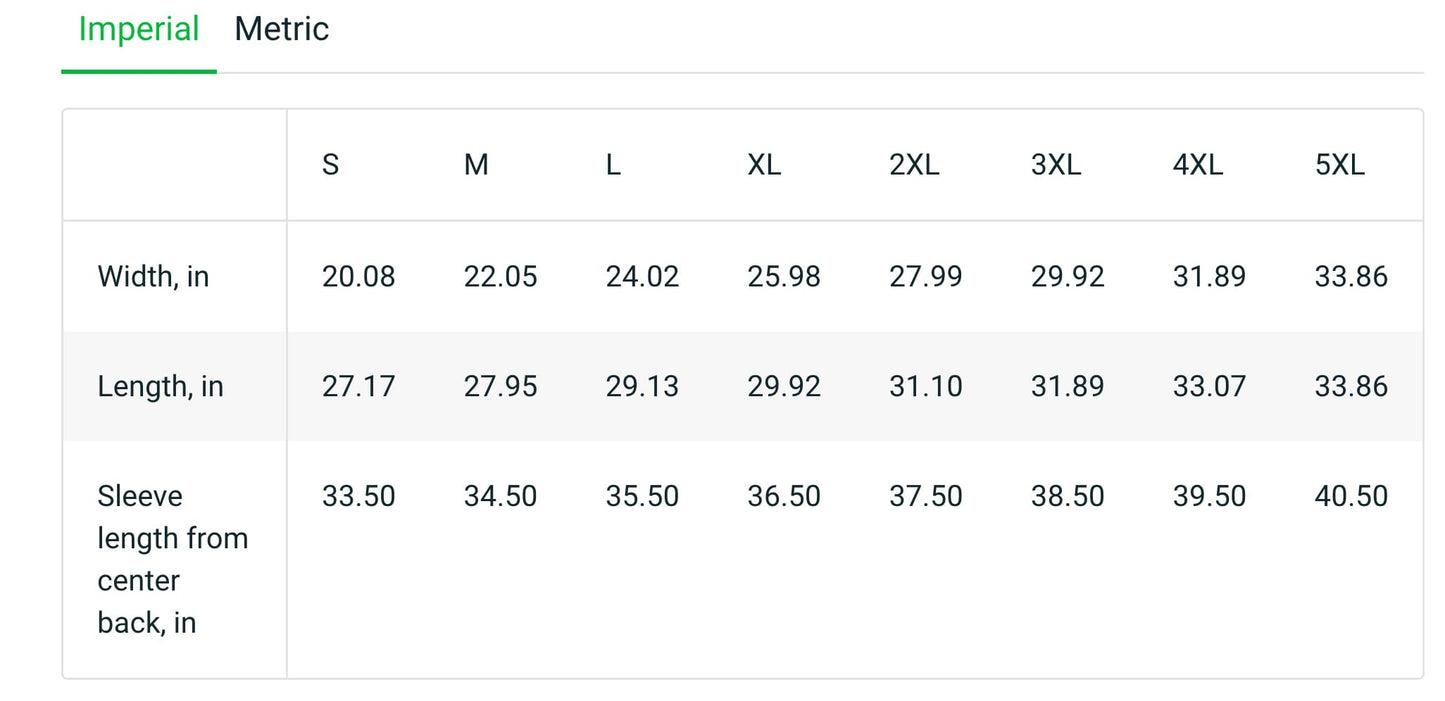Screen dimensions: 1445x701
Task: Click the M size column header
Action: 476,165
